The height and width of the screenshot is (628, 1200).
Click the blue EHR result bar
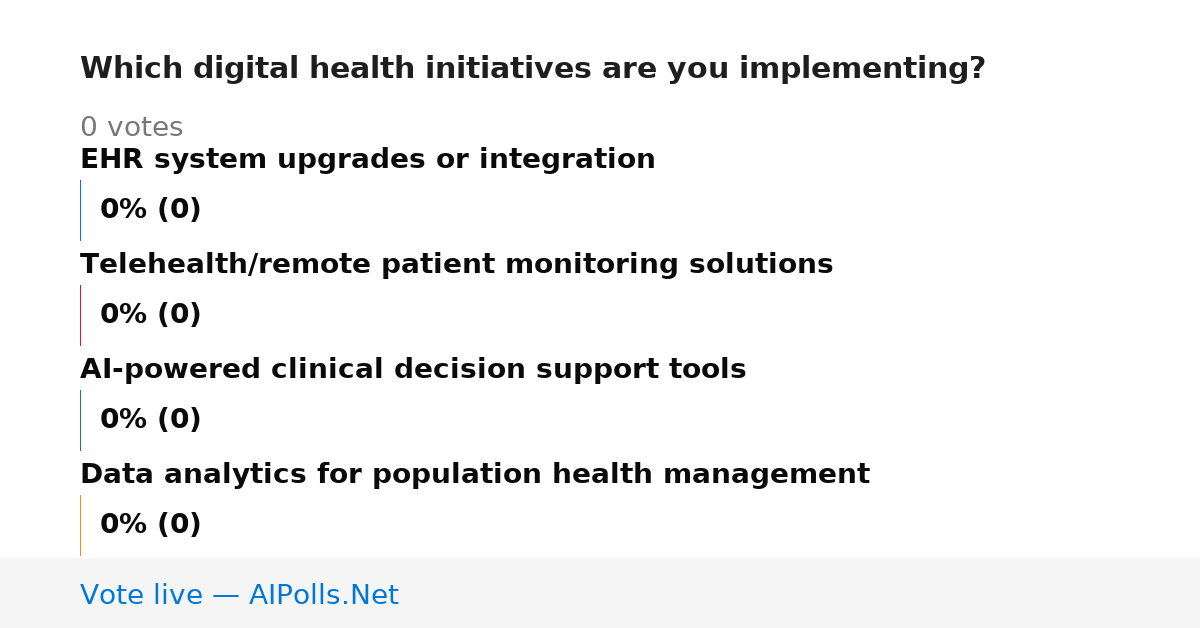pos(81,210)
